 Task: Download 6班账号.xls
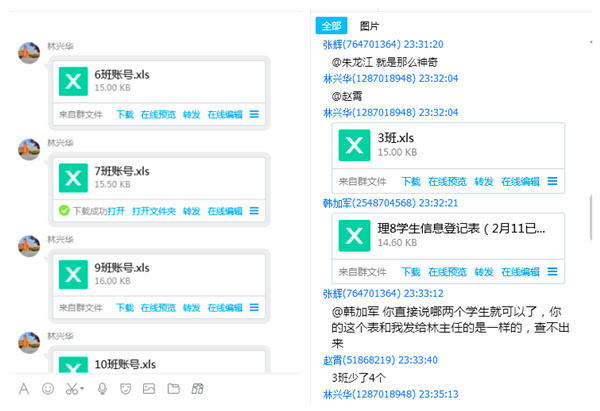click(125, 114)
